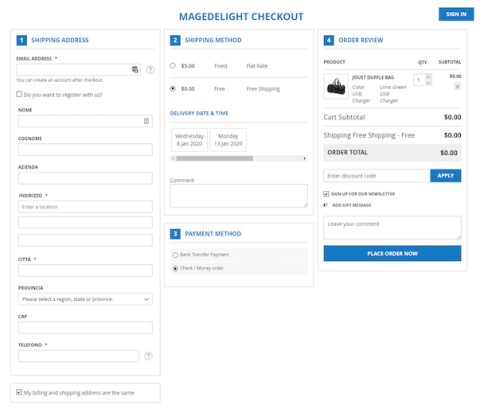Click the Payment Method section heading

213,234
